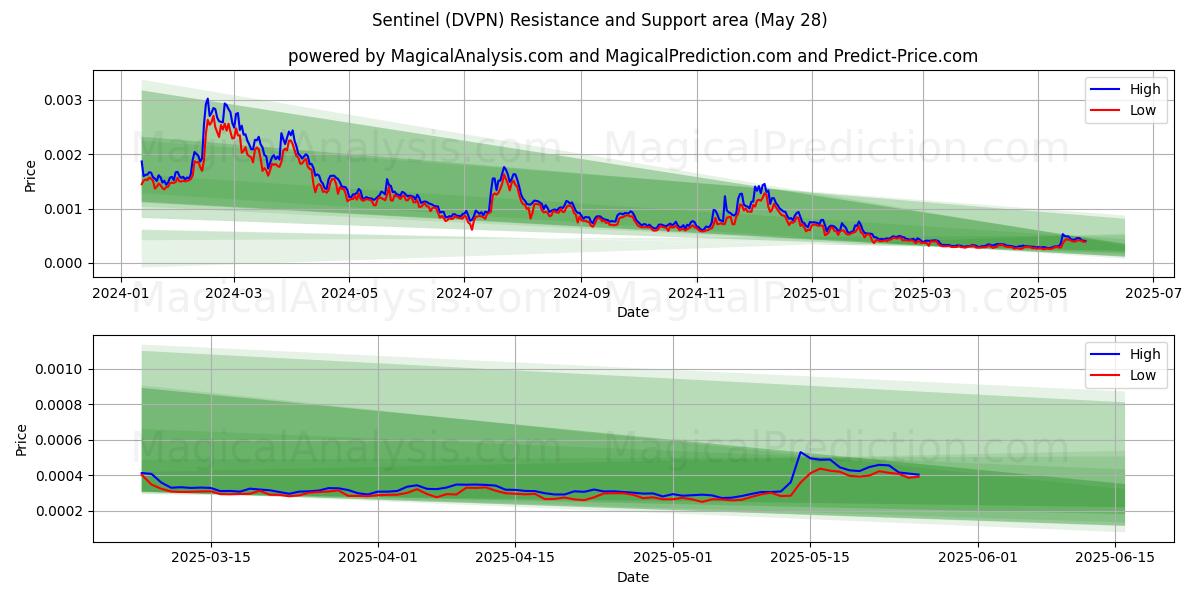Click 'Low' in the top chart legend
Image resolution: width=1200 pixels, height=600 pixels.
point(1143,110)
